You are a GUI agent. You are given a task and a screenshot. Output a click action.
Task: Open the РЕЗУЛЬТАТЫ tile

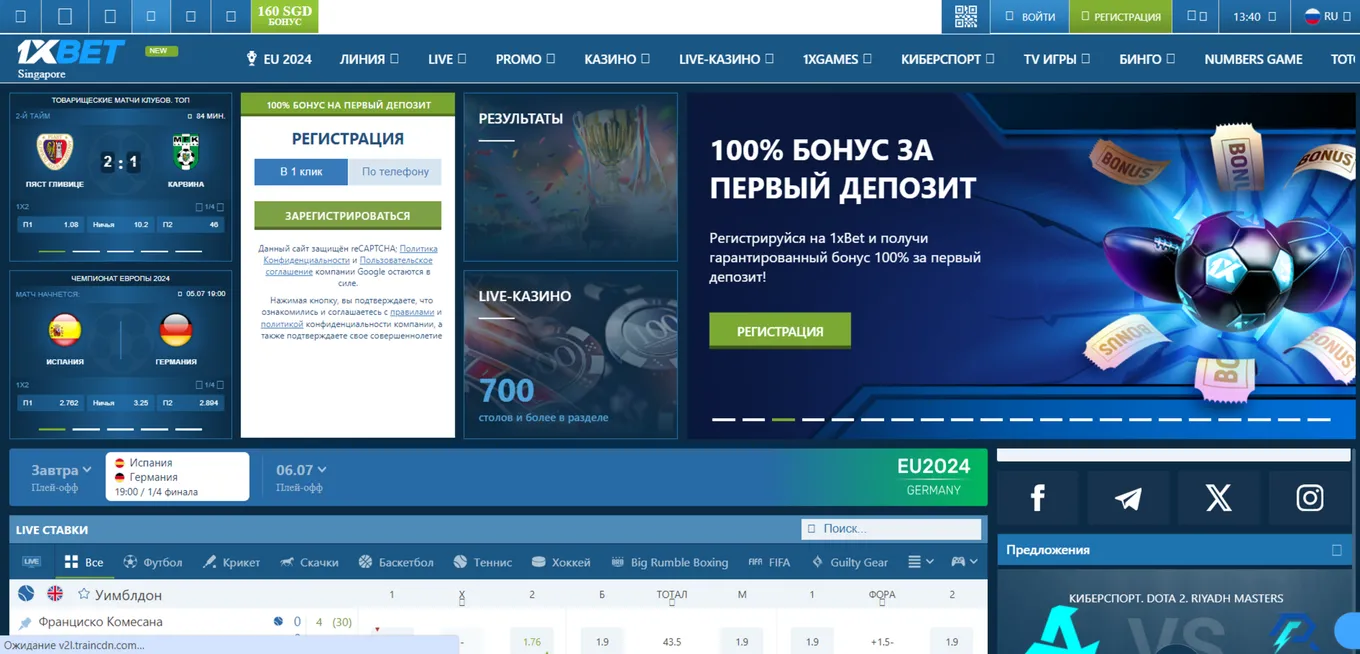point(570,177)
